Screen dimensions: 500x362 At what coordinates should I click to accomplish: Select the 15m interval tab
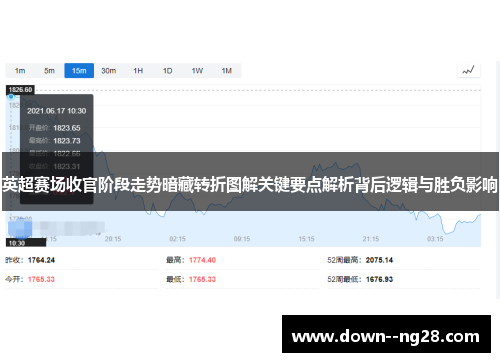coord(79,71)
